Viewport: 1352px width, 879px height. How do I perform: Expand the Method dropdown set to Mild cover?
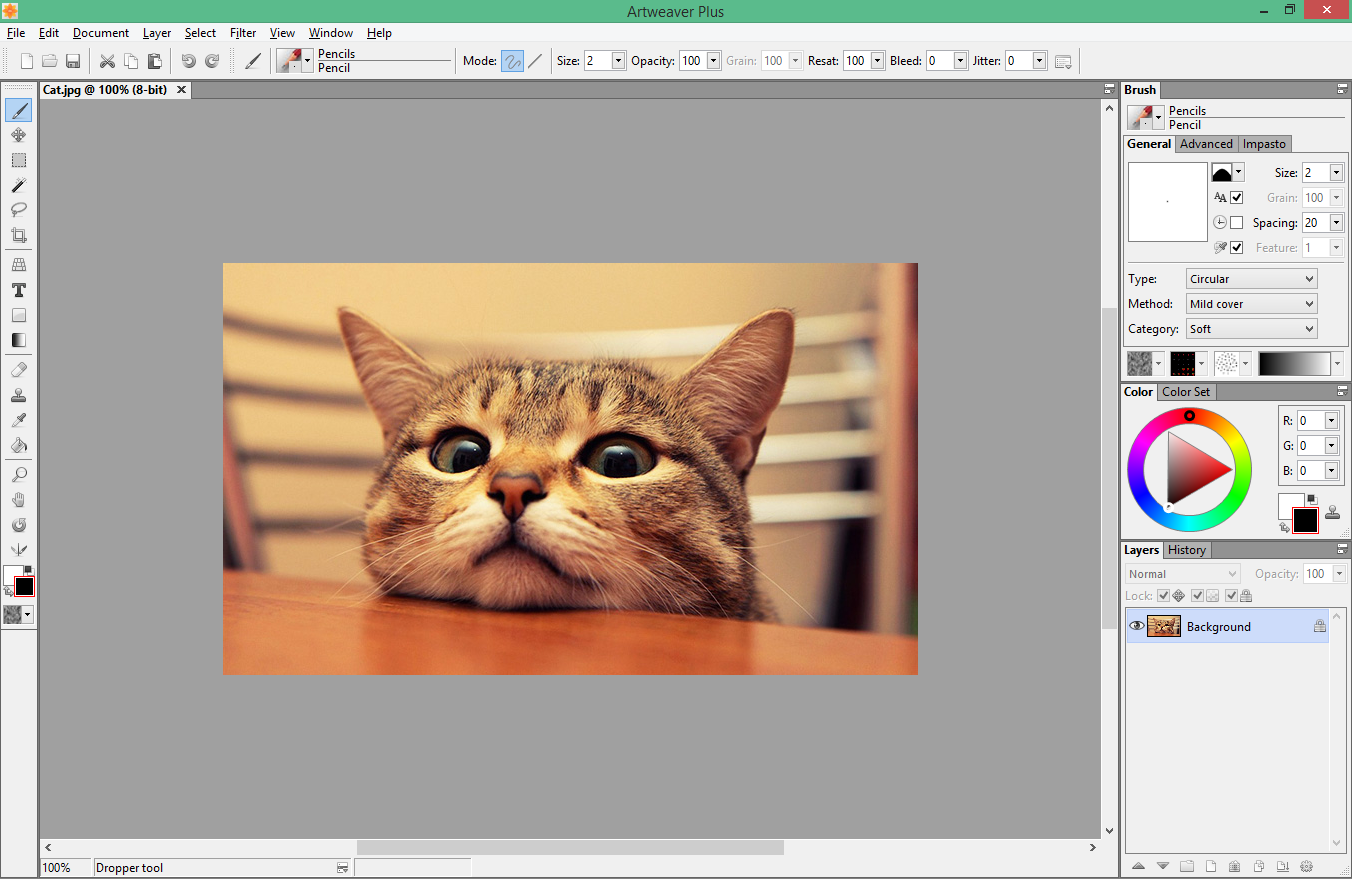coord(1251,304)
